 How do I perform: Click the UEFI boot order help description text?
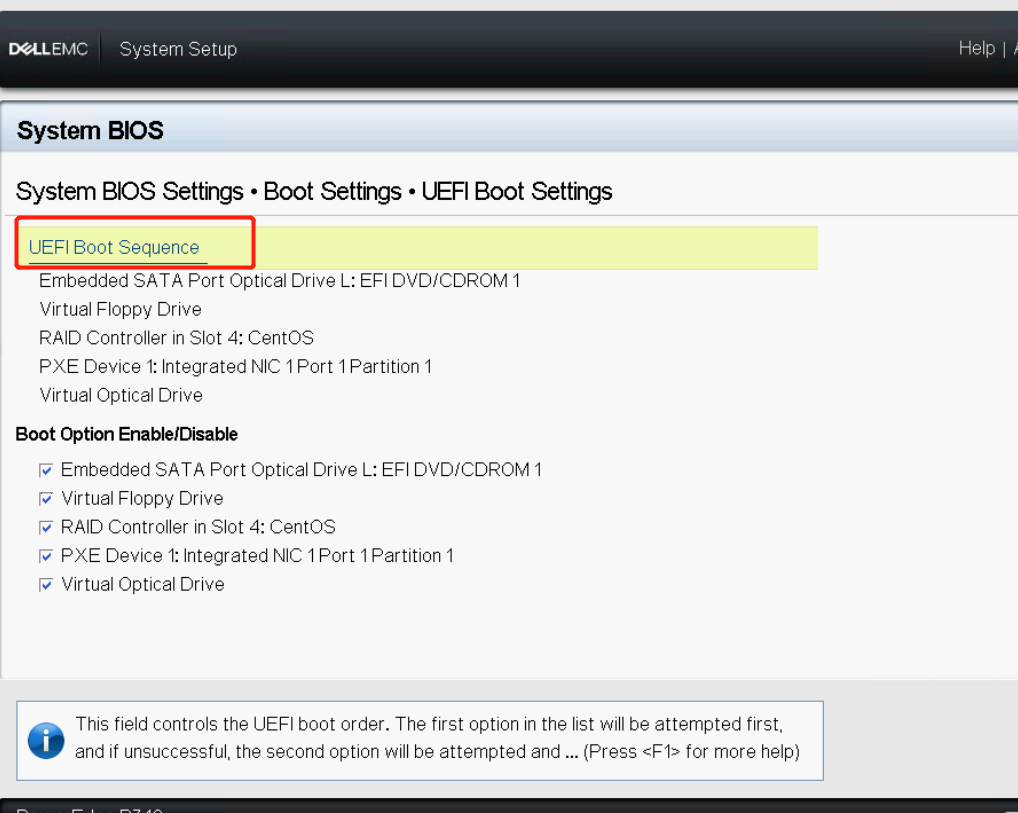tap(437, 738)
